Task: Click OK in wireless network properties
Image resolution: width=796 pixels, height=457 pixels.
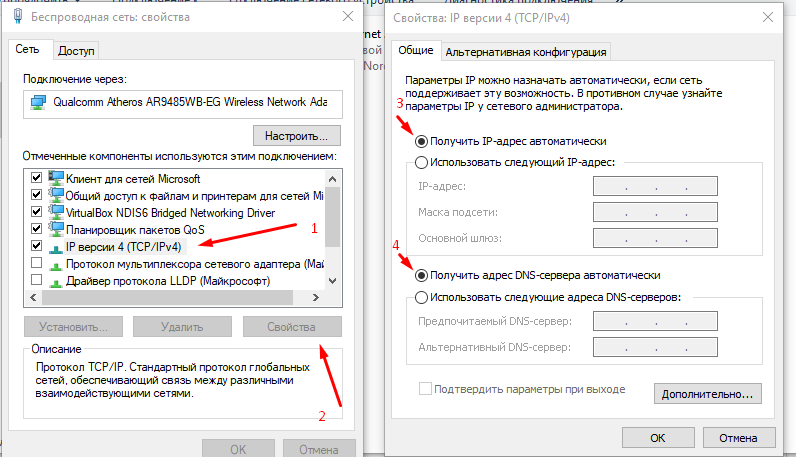Action: tap(238, 449)
